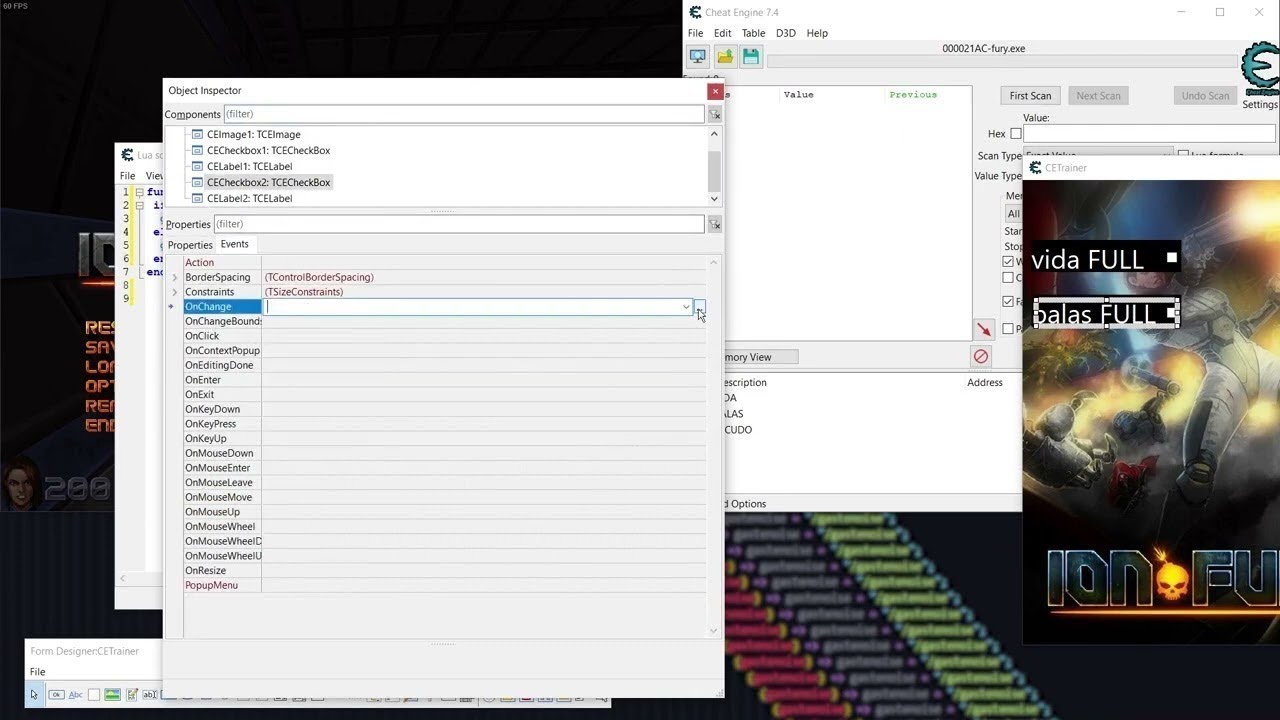
Task: Click the ellipsis button beside OnChange
Action: [700, 307]
